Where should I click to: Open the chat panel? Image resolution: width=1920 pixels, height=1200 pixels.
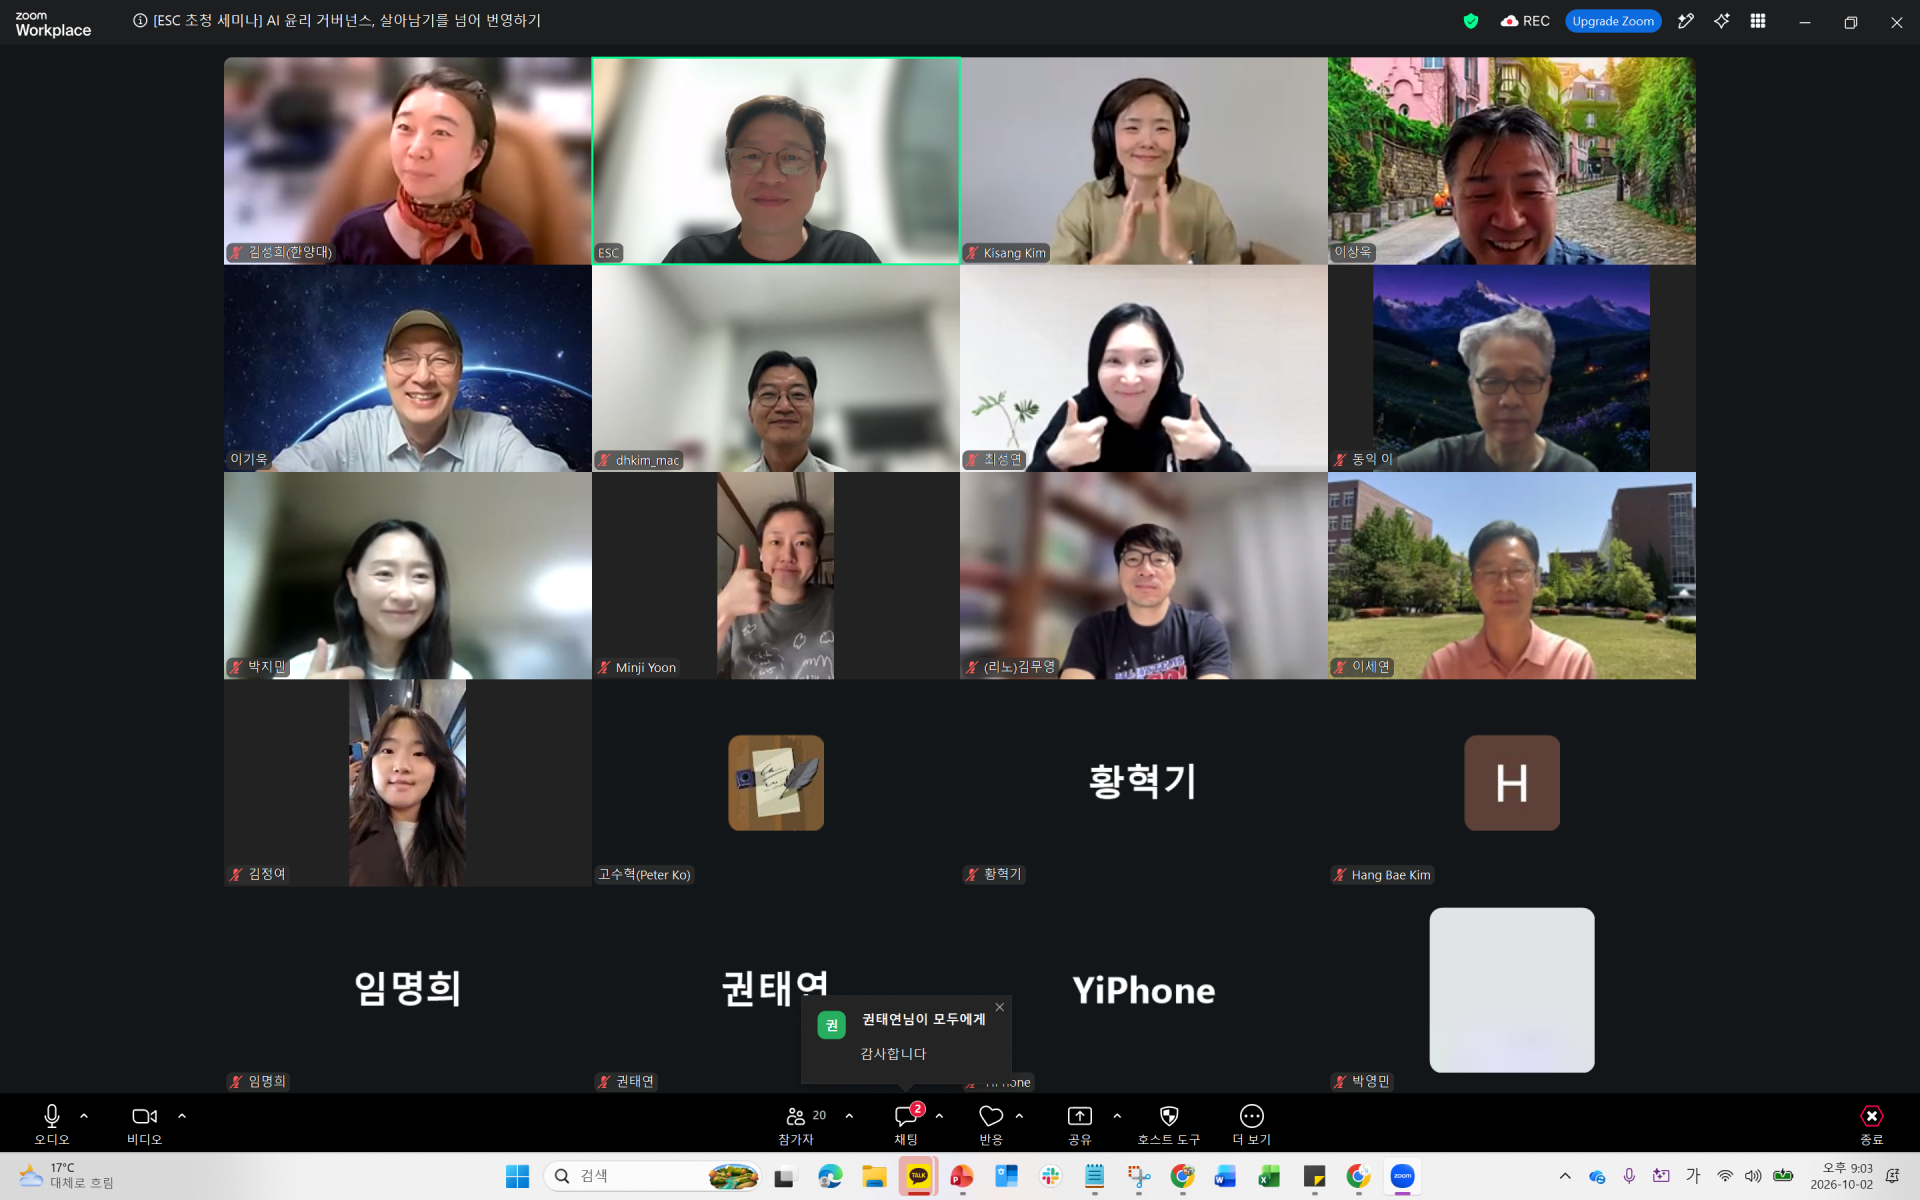[907, 1124]
